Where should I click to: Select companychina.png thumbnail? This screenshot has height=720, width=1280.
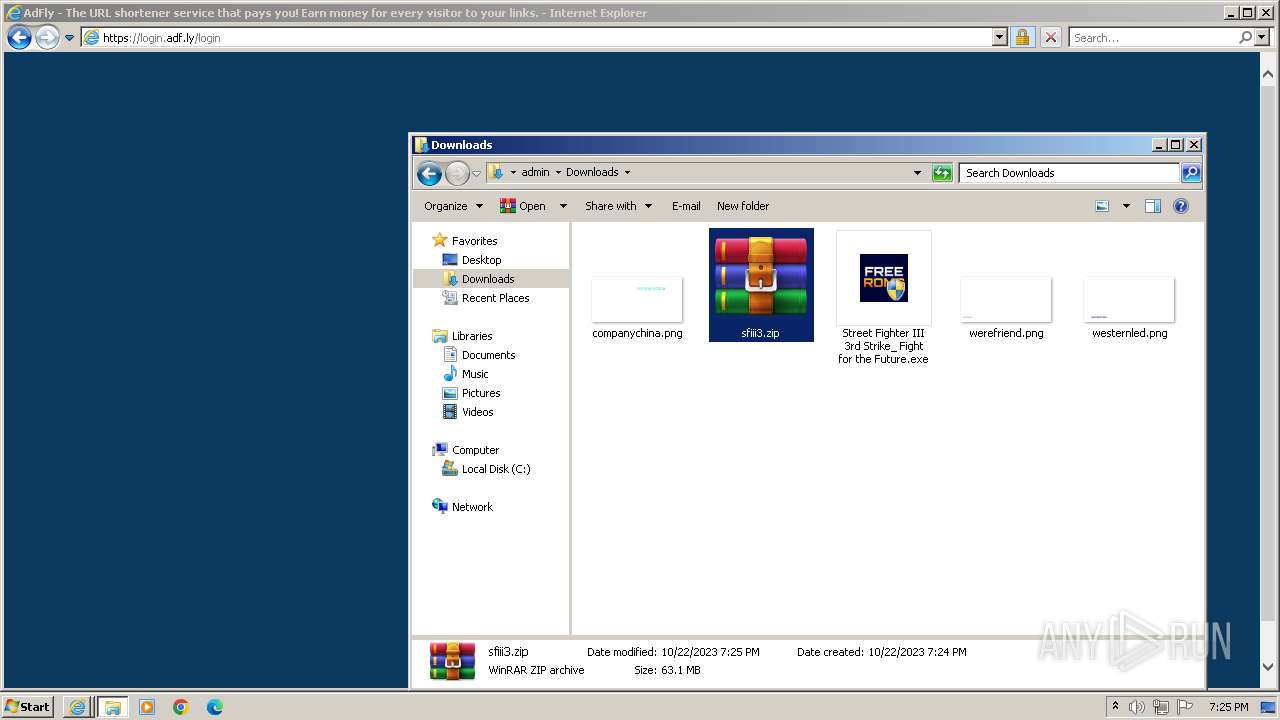point(637,300)
